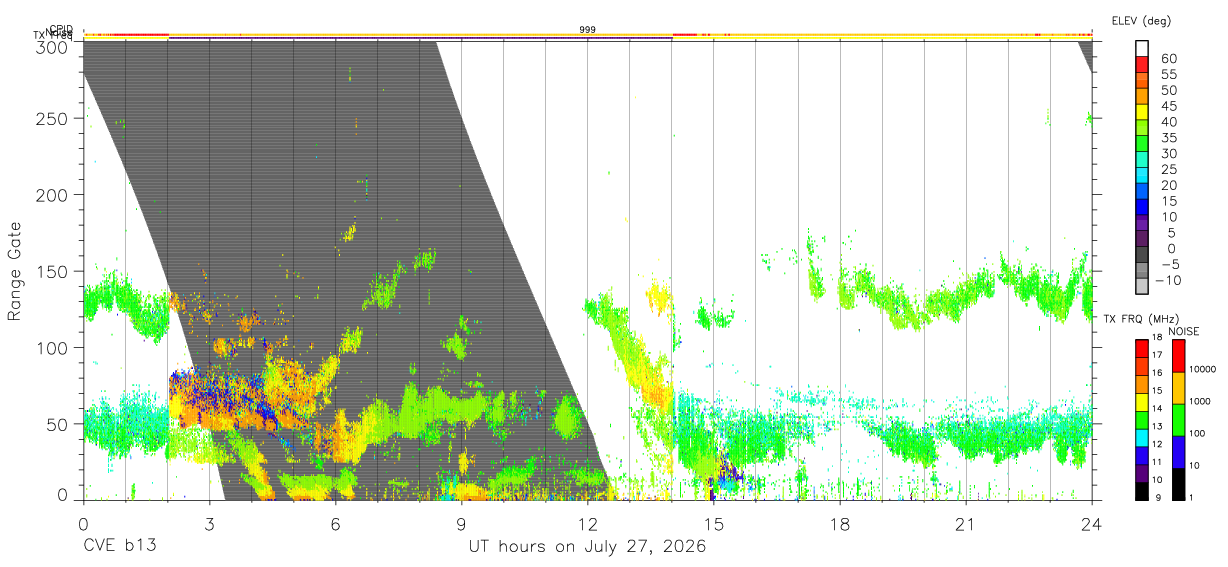Viewport: 1228px width, 567px height.
Task: Click the cyan ELEV segment between 20 and 25
Action: [1142, 176]
